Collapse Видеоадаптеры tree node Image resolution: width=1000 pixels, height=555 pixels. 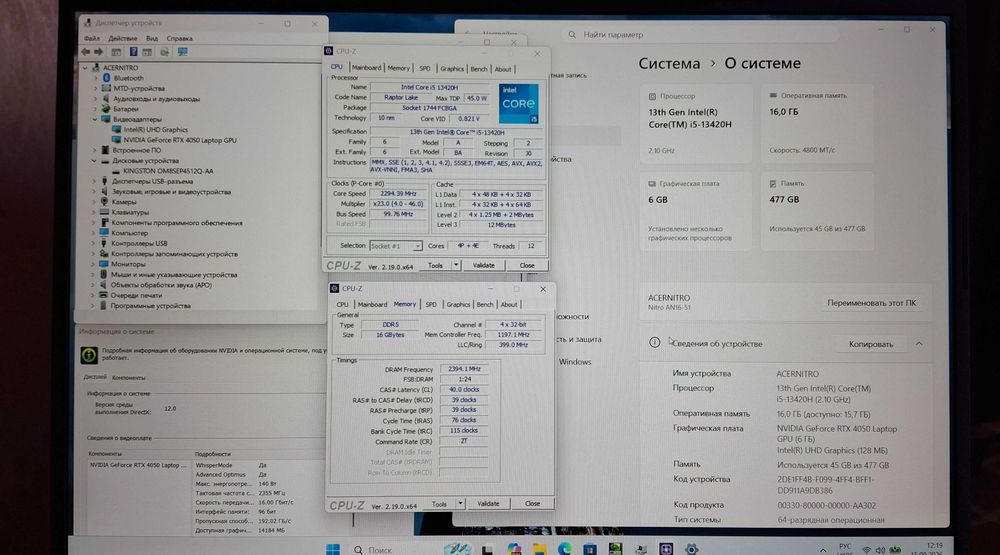click(x=95, y=119)
